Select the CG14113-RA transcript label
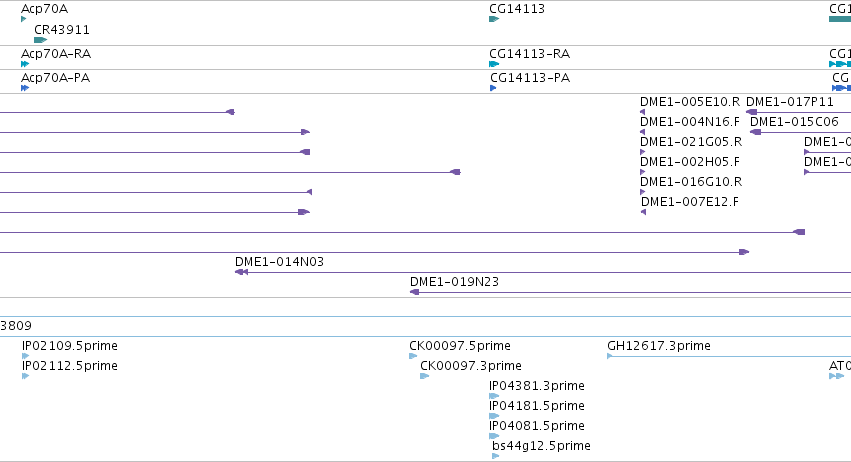Screen dimensions: 851x462 click(x=530, y=54)
